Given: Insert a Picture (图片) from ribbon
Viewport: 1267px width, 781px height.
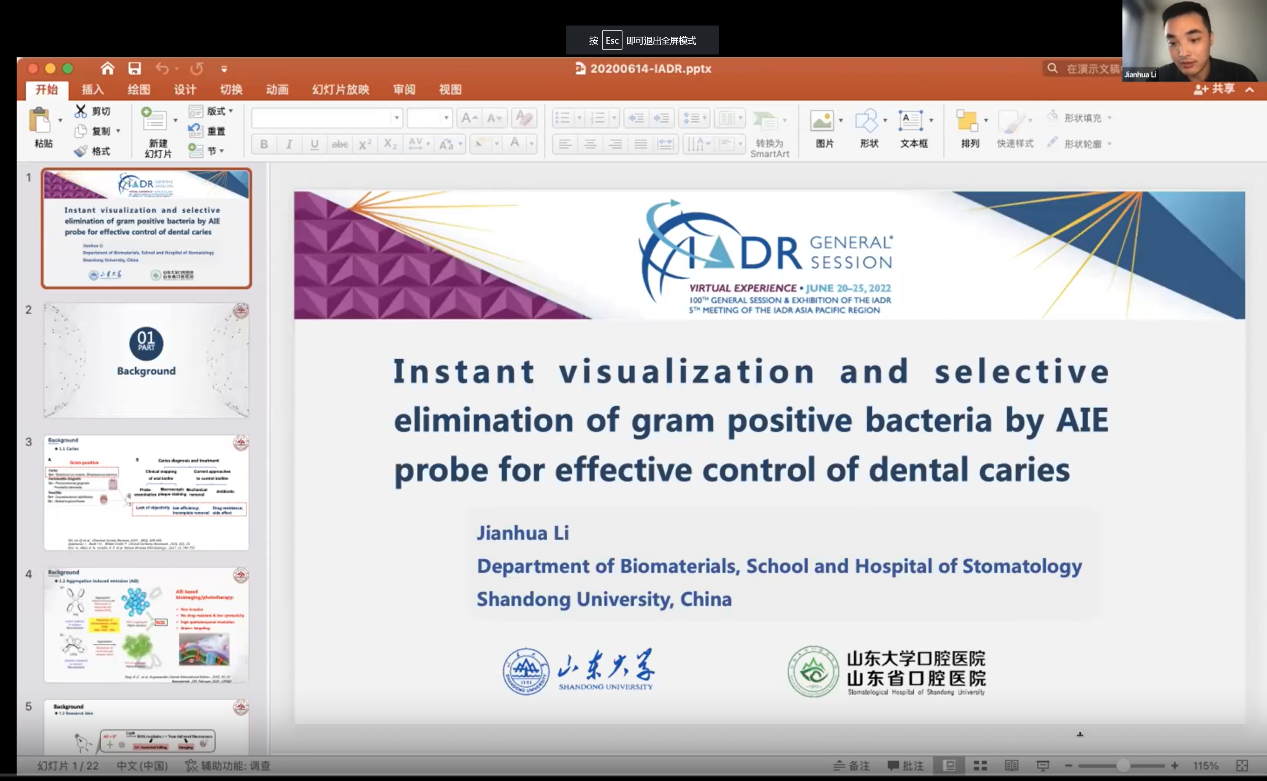Looking at the screenshot, I should coord(823,122).
